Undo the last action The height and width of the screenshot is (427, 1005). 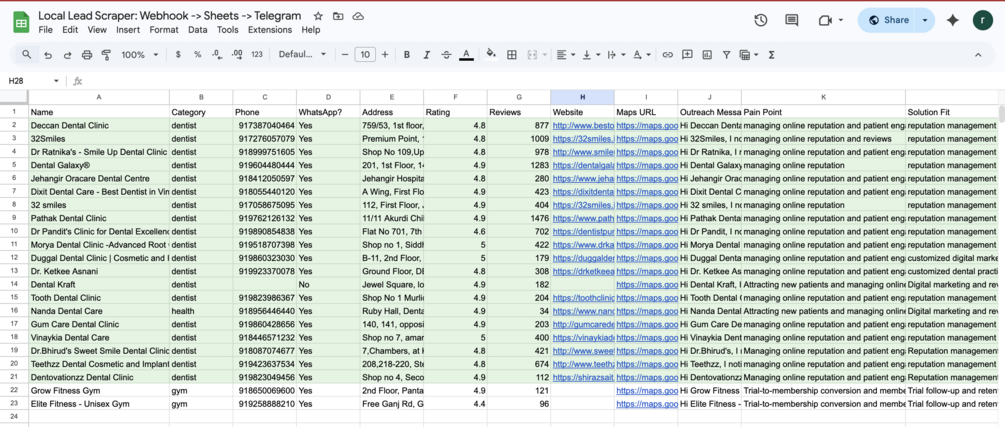pos(47,55)
